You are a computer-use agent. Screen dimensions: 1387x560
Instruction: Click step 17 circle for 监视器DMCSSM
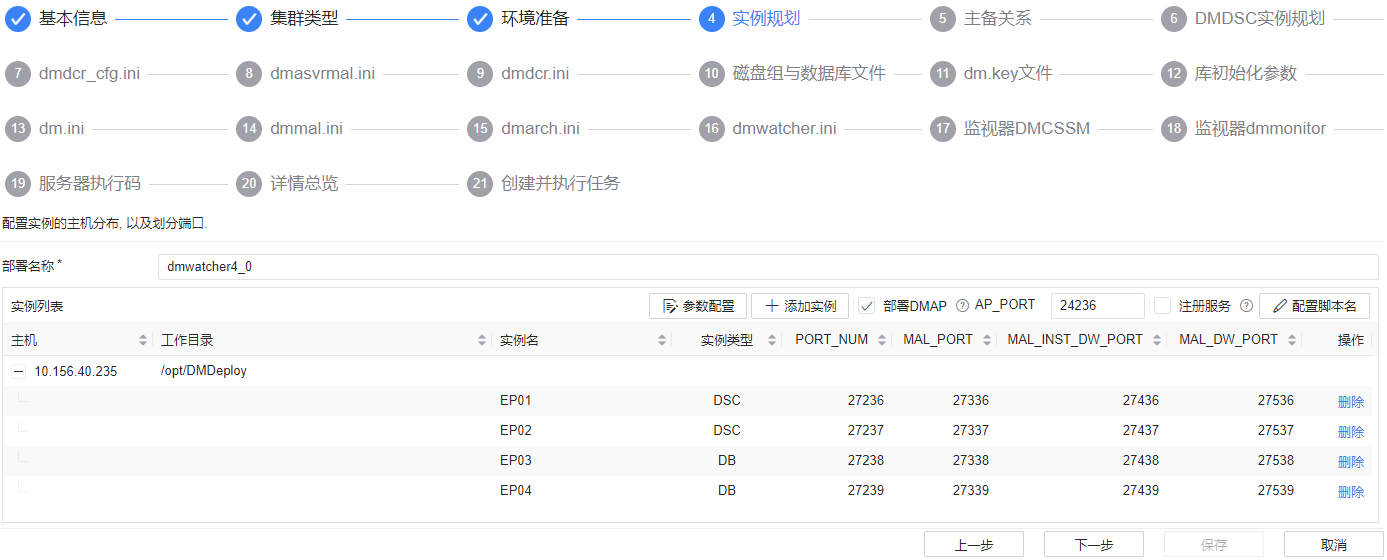pos(942,129)
